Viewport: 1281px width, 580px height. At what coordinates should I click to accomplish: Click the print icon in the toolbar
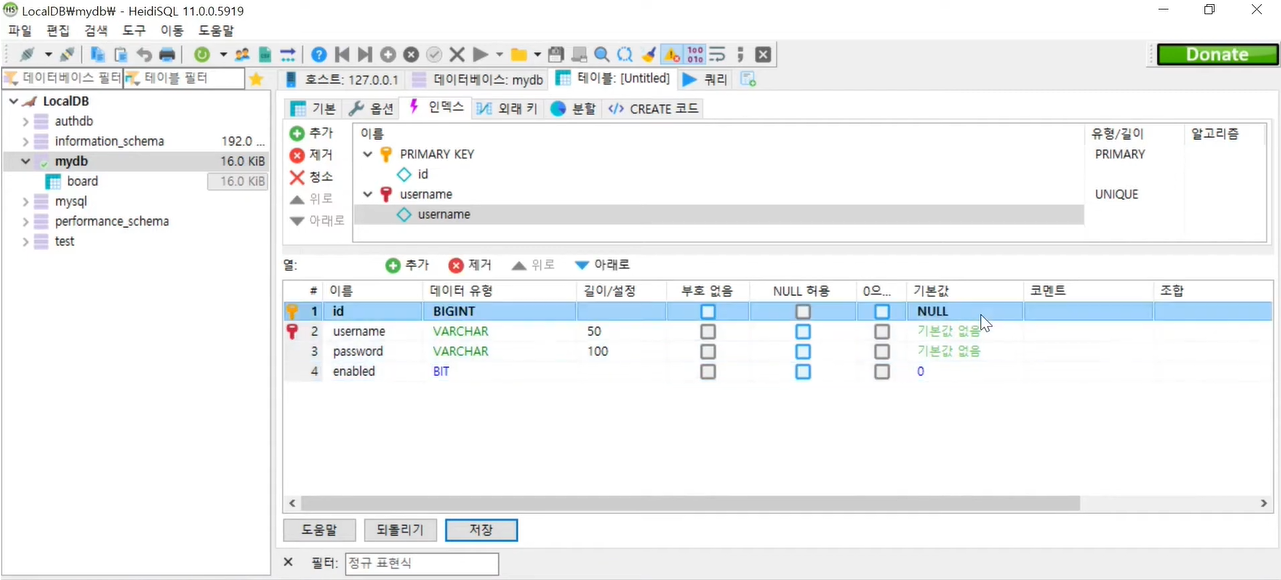pos(167,54)
